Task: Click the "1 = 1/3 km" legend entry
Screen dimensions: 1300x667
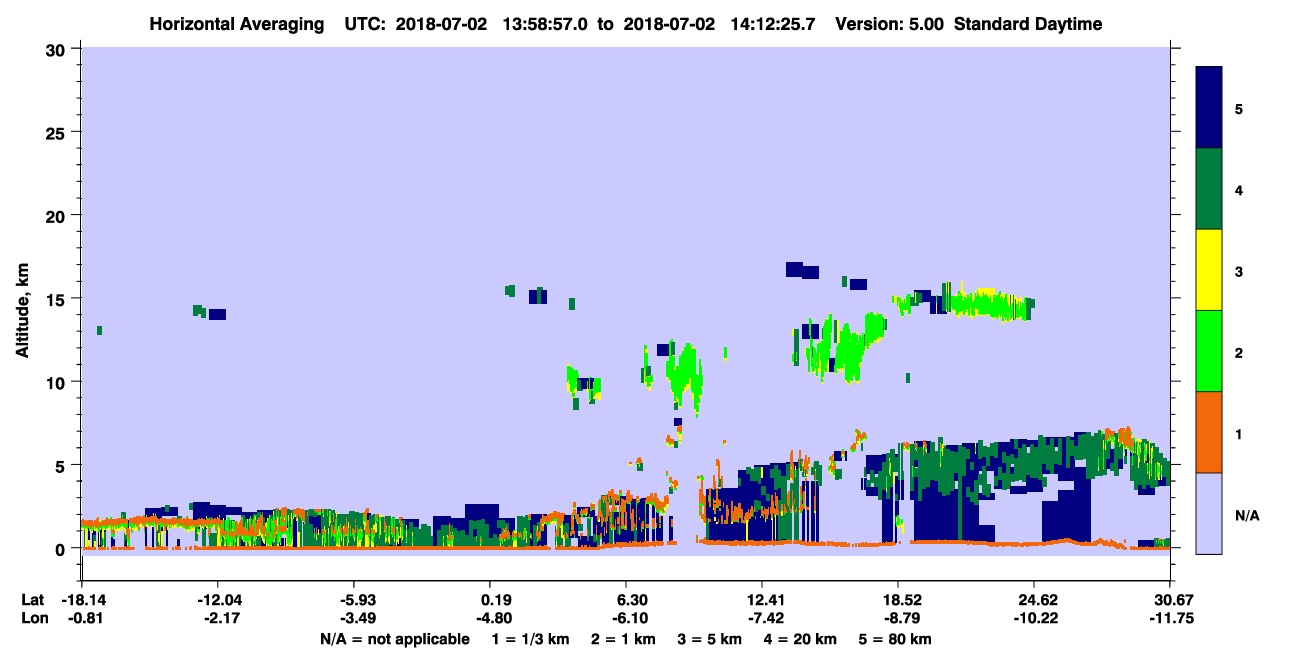Action: click(x=529, y=639)
